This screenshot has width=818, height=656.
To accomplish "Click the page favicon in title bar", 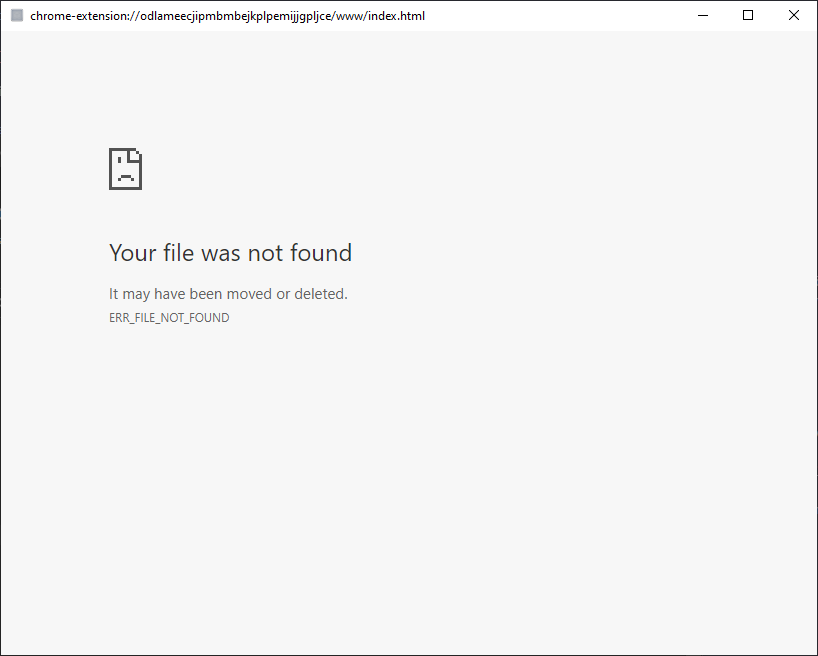I will tap(16, 16).
